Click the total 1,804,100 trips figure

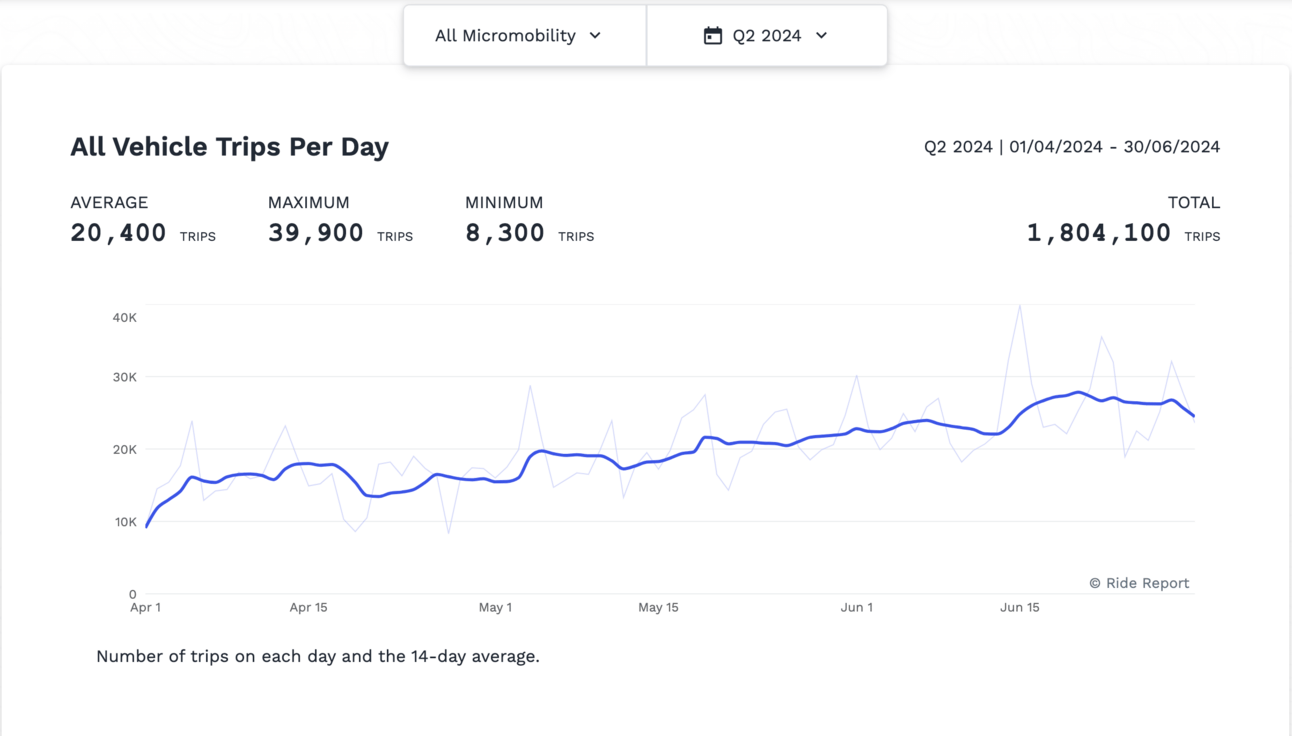click(x=1098, y=233)
